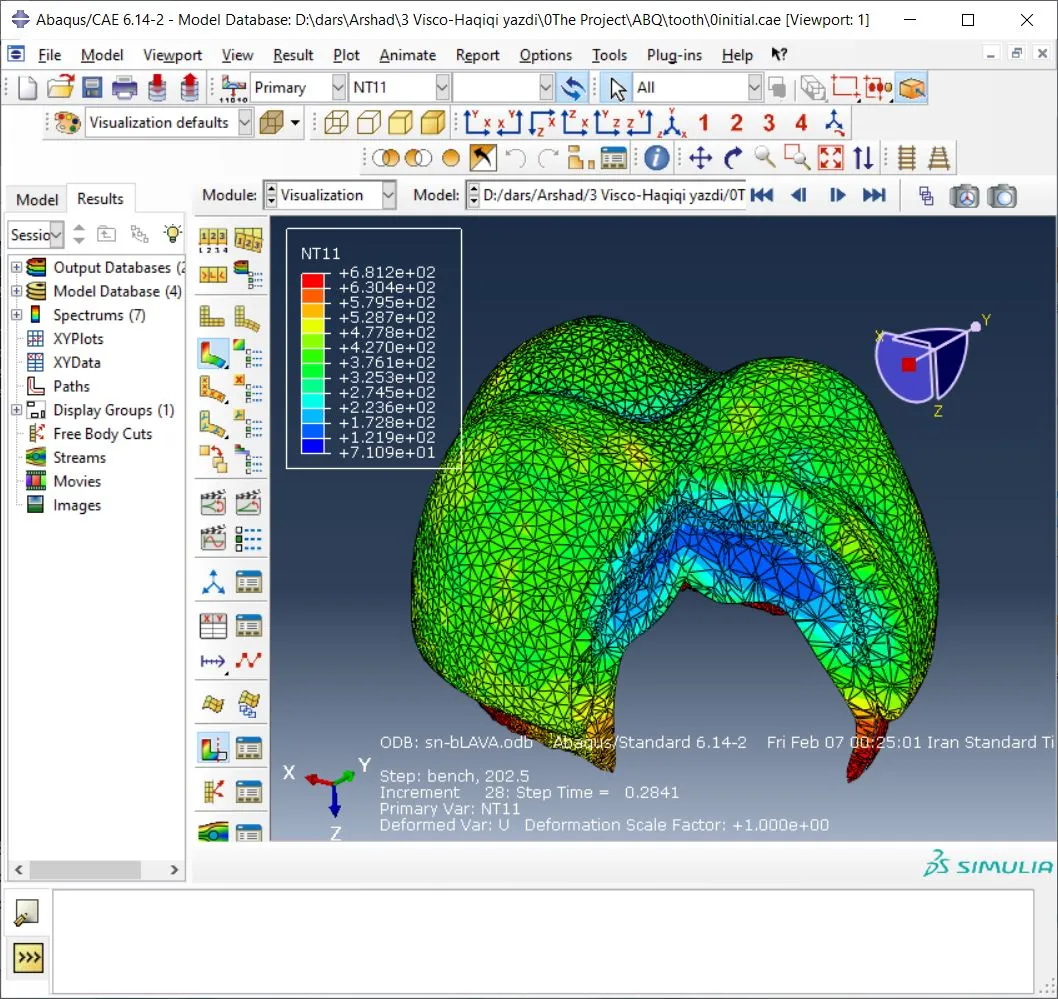Toggle shaded render style
Image resolution: width=1058 pixels, height=999 pixels.
(432, 123)
